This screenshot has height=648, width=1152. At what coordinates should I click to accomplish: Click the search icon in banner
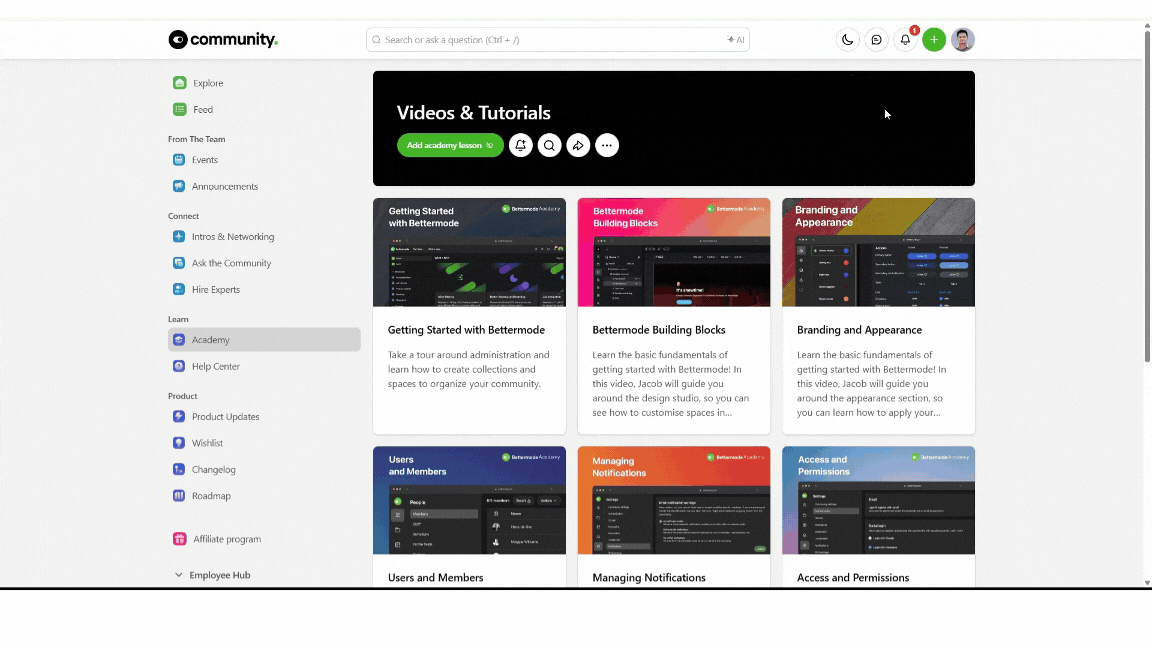click(549, 145)
